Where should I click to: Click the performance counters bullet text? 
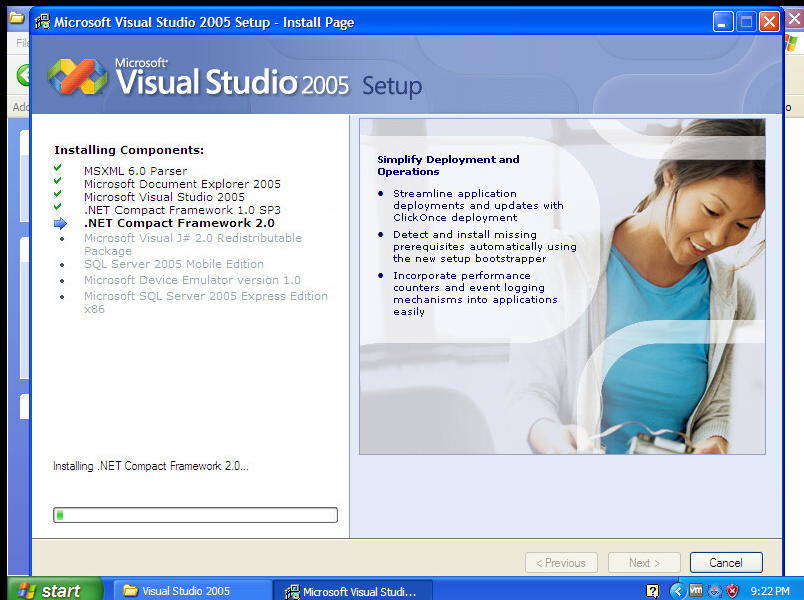pyautogui.click(x=475, y=293)
